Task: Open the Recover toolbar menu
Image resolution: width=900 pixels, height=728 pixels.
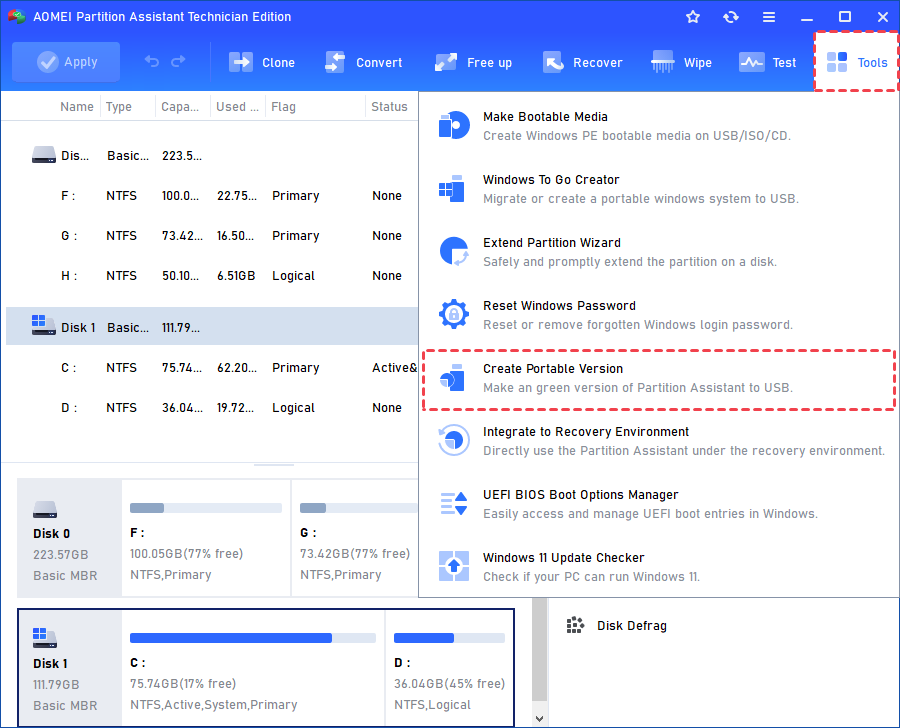Action: (583, 63)
